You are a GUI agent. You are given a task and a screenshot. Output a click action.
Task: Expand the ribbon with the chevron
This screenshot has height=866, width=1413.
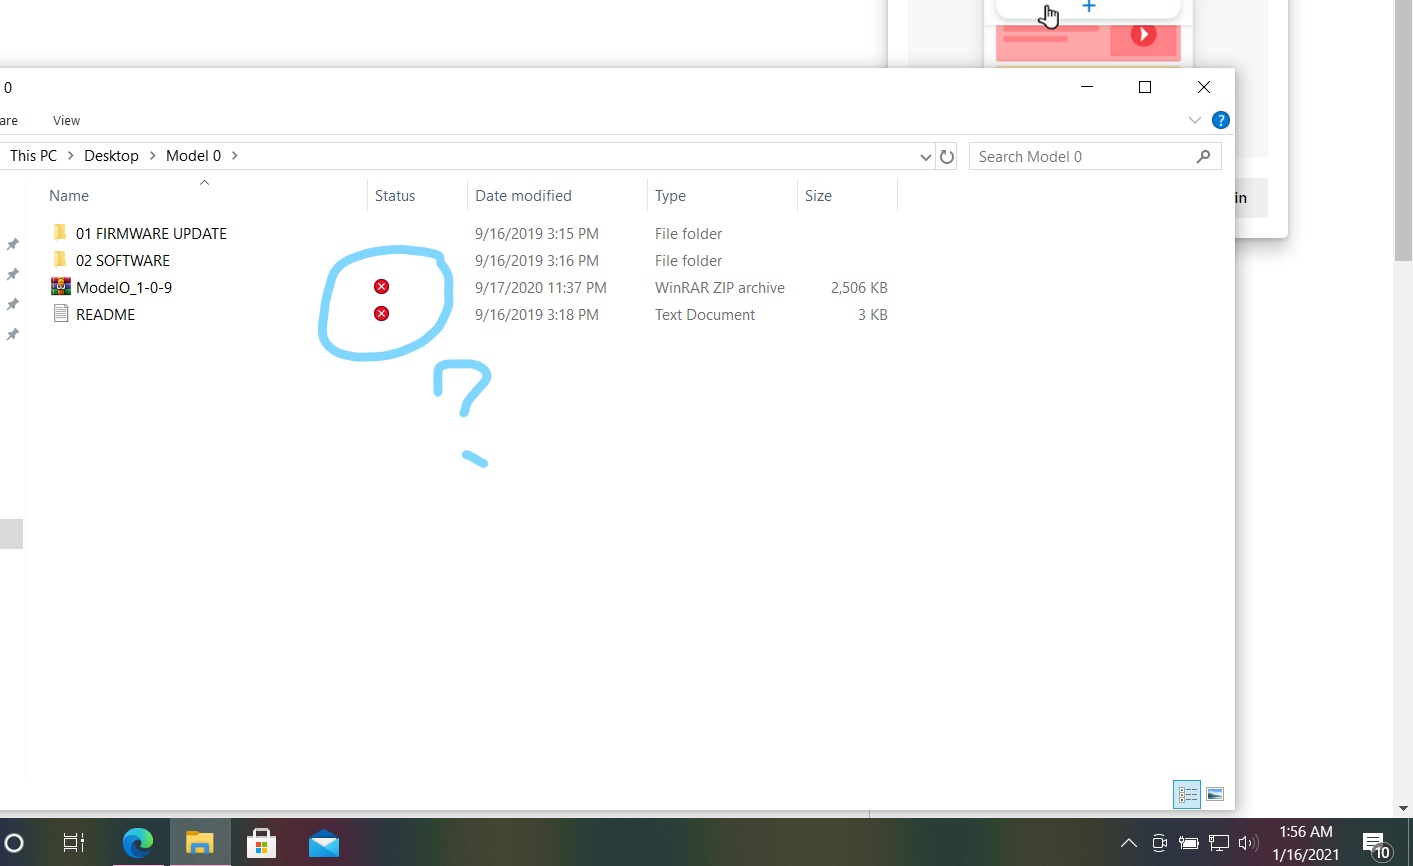click(1194, 120)
